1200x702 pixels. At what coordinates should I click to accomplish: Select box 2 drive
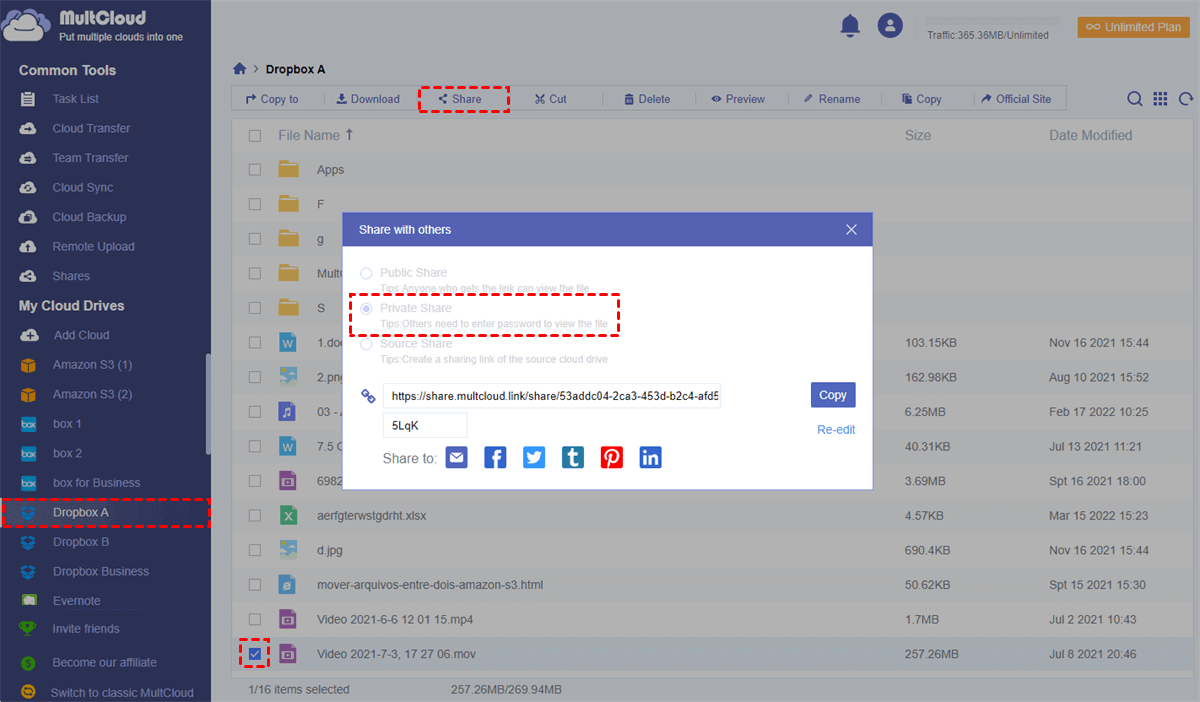tap(67, 453)
